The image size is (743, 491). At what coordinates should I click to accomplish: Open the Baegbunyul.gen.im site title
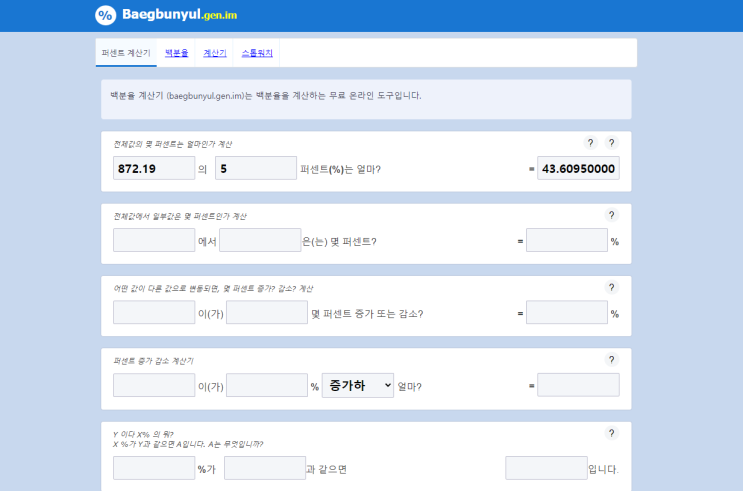(180, 15)
